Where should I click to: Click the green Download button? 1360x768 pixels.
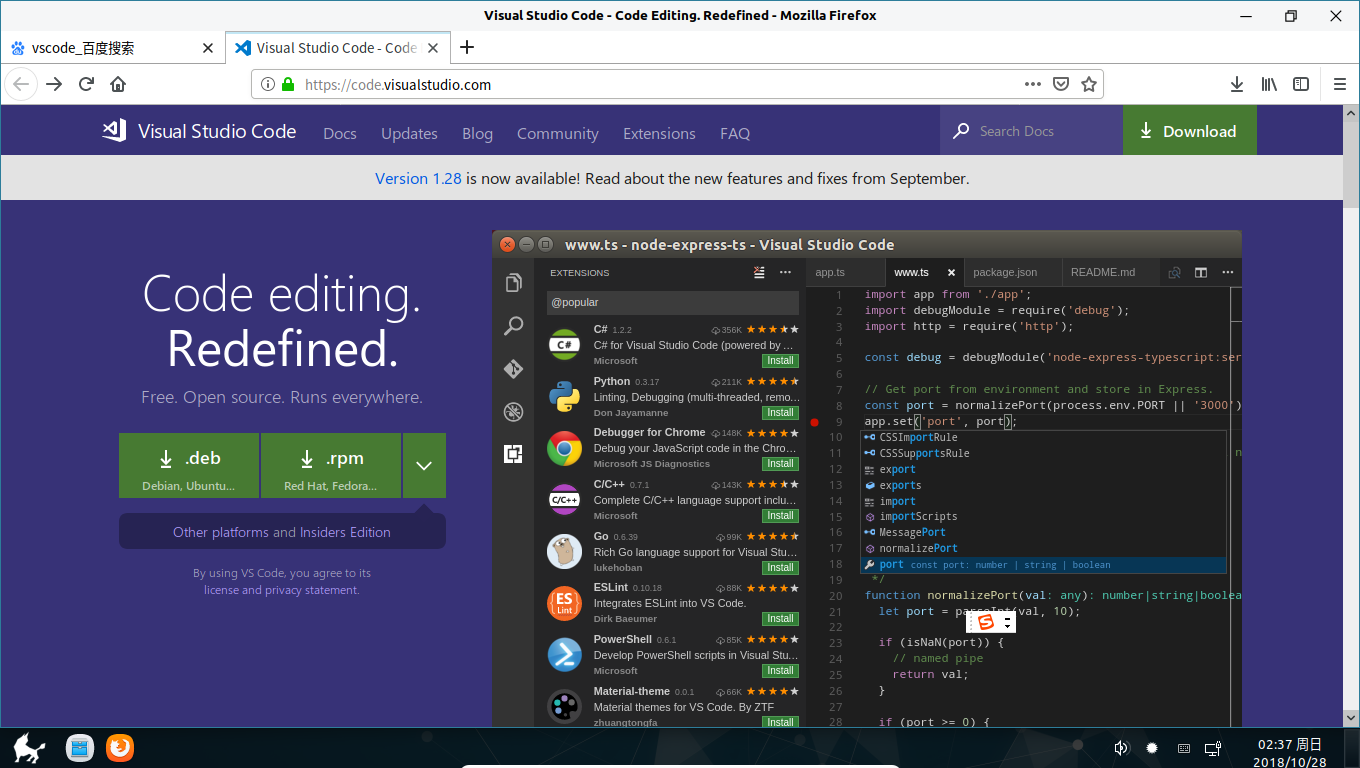coord(1190,131)
